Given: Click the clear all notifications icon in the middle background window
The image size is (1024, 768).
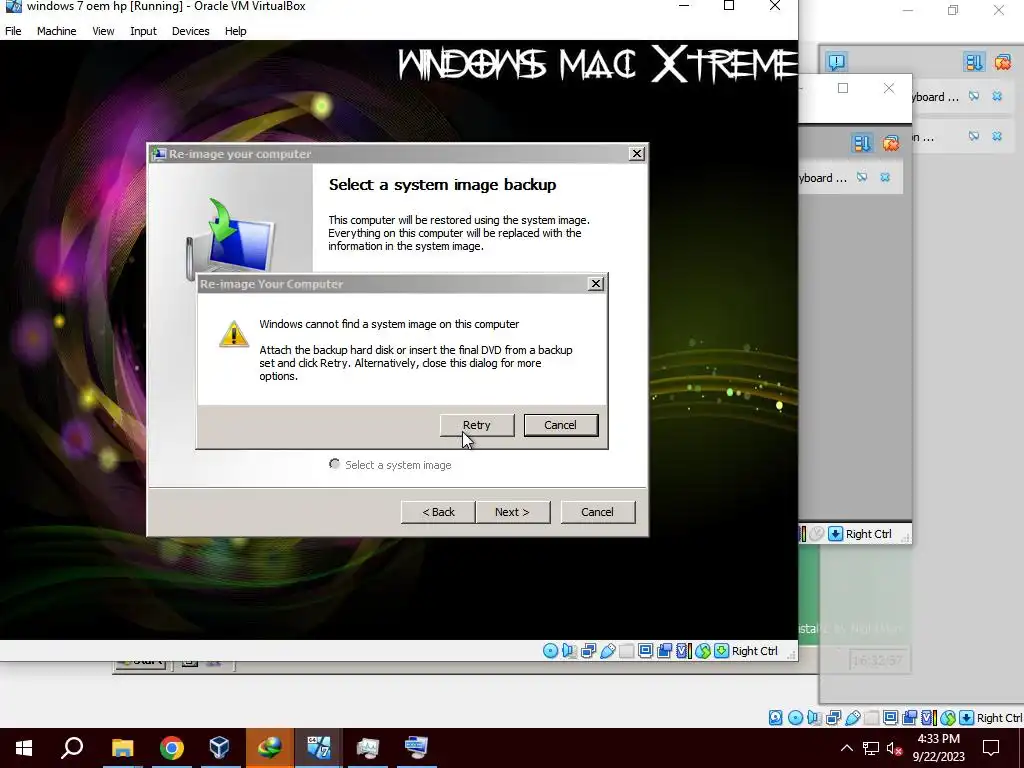Looking at the screenshot, I should pyautogui.click(x=891, y=143).
